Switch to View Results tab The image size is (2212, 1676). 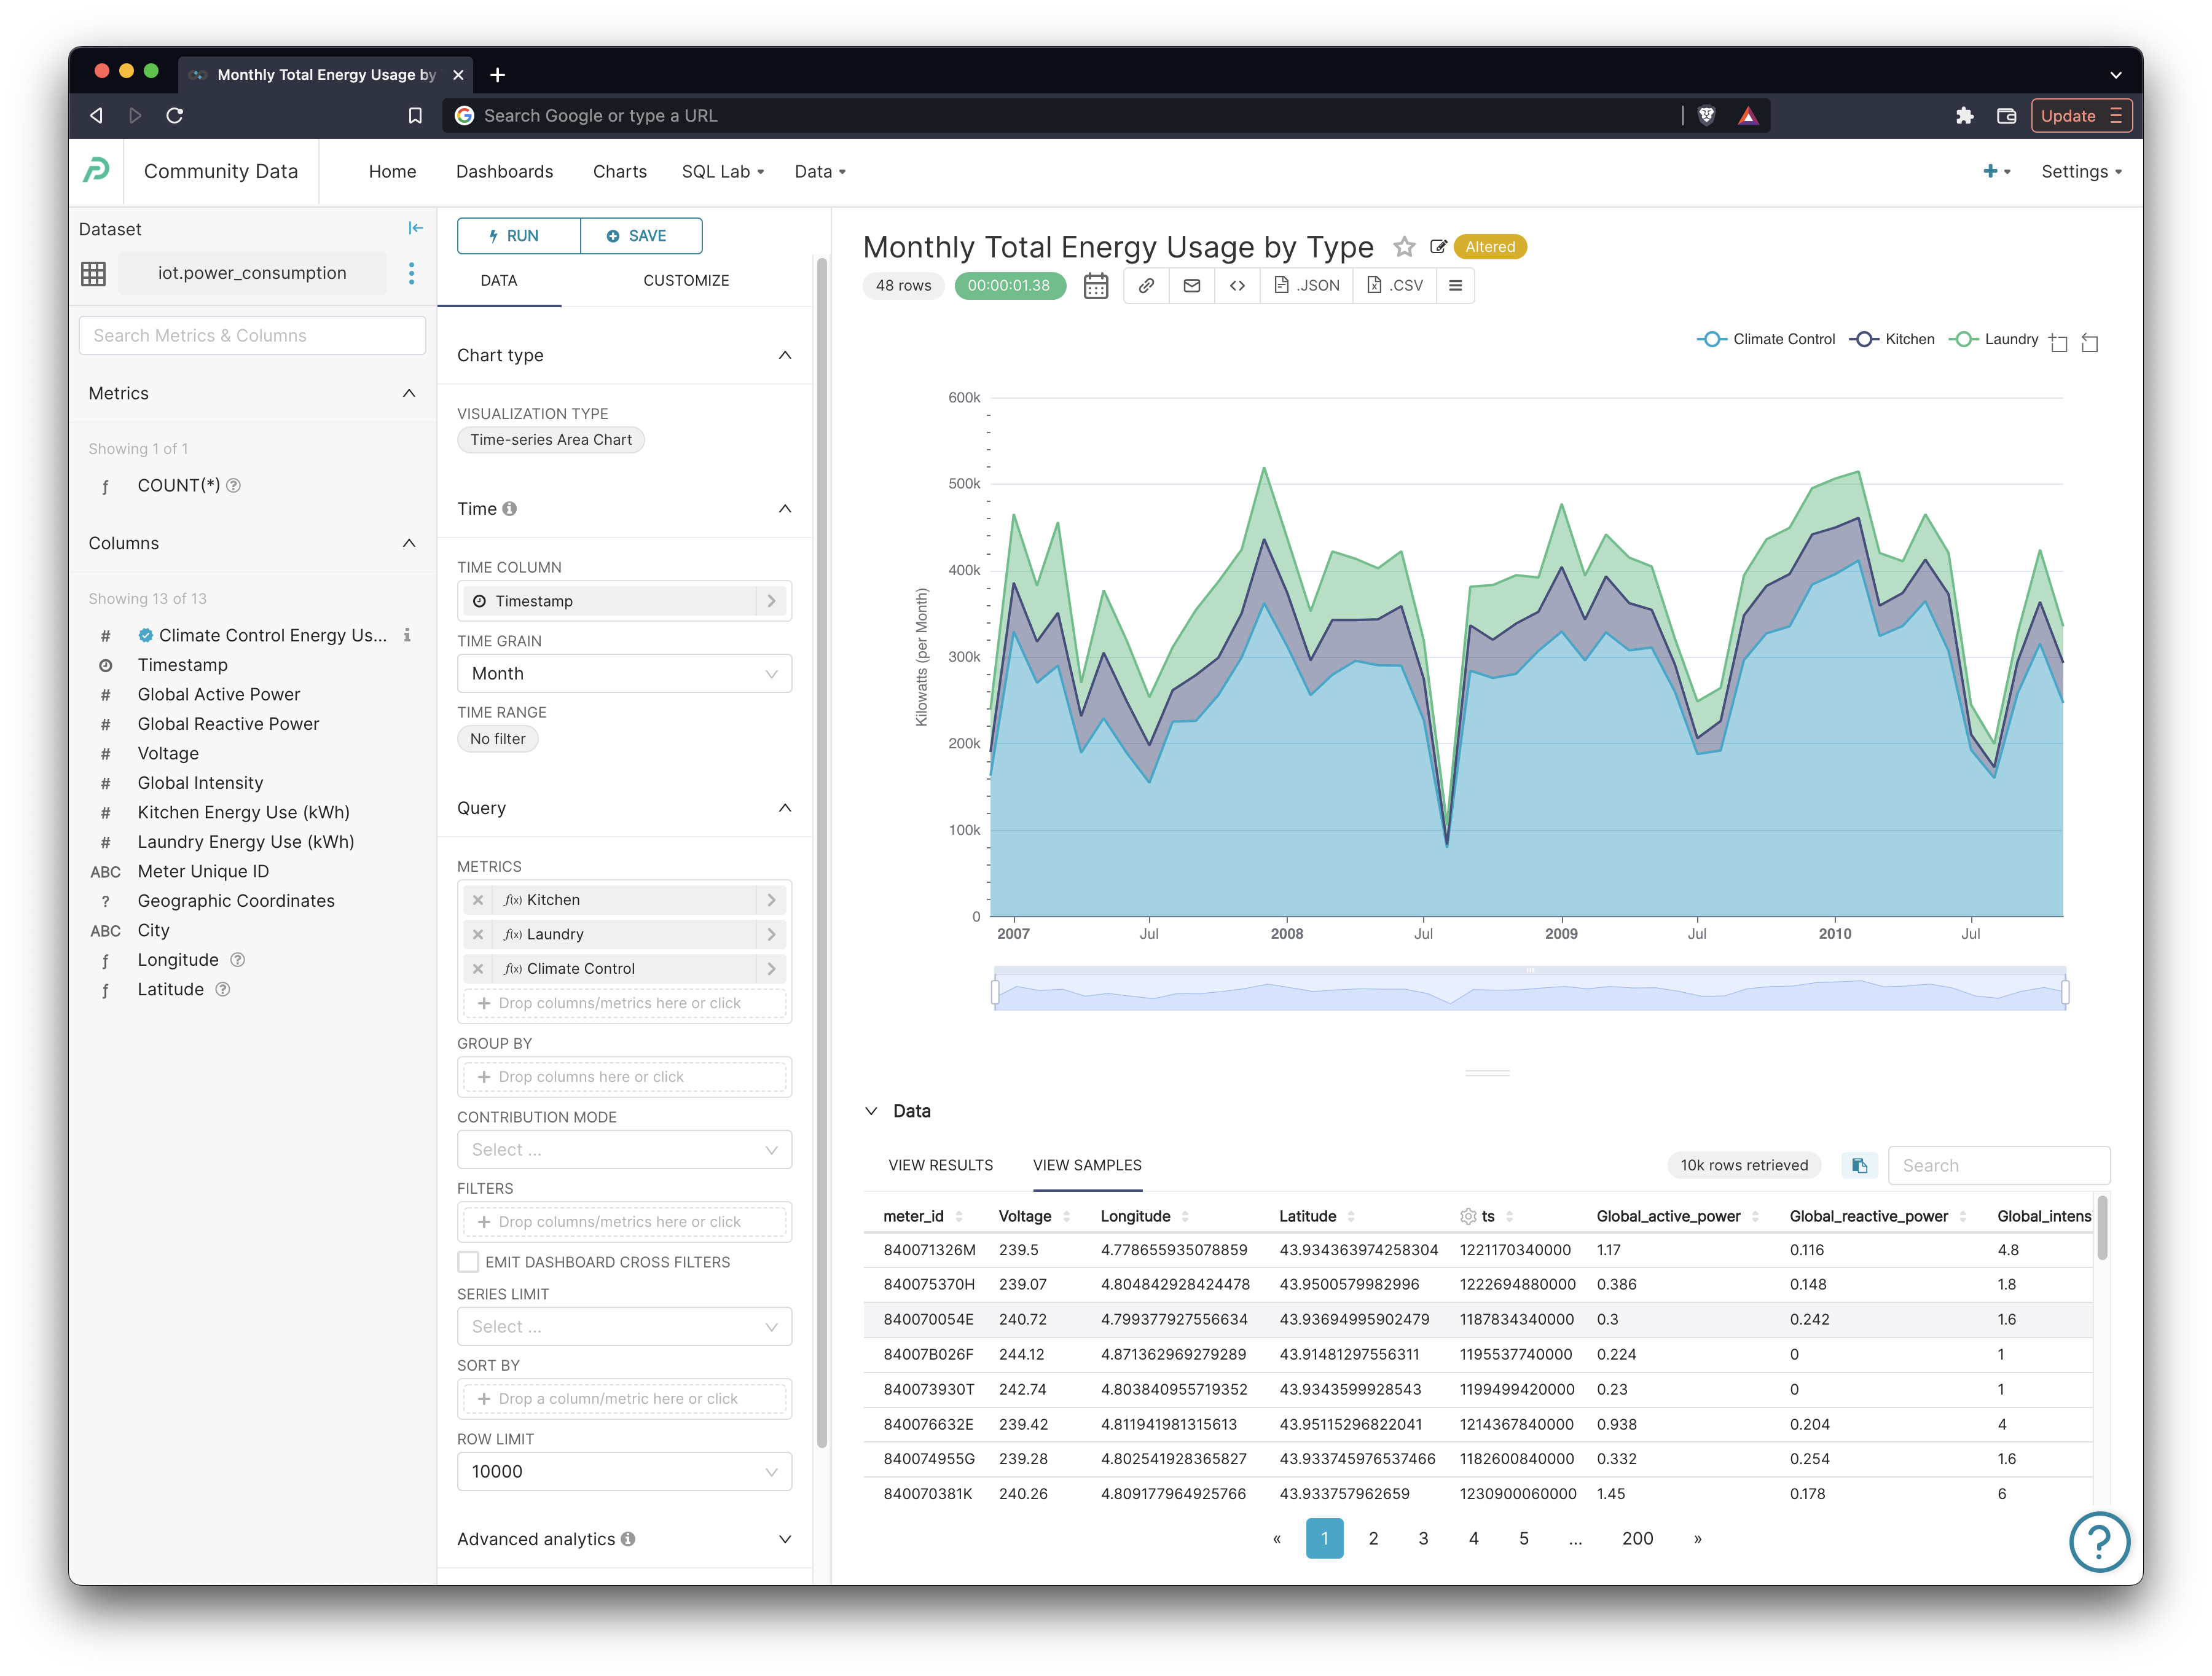click(x=940, y=1165)
